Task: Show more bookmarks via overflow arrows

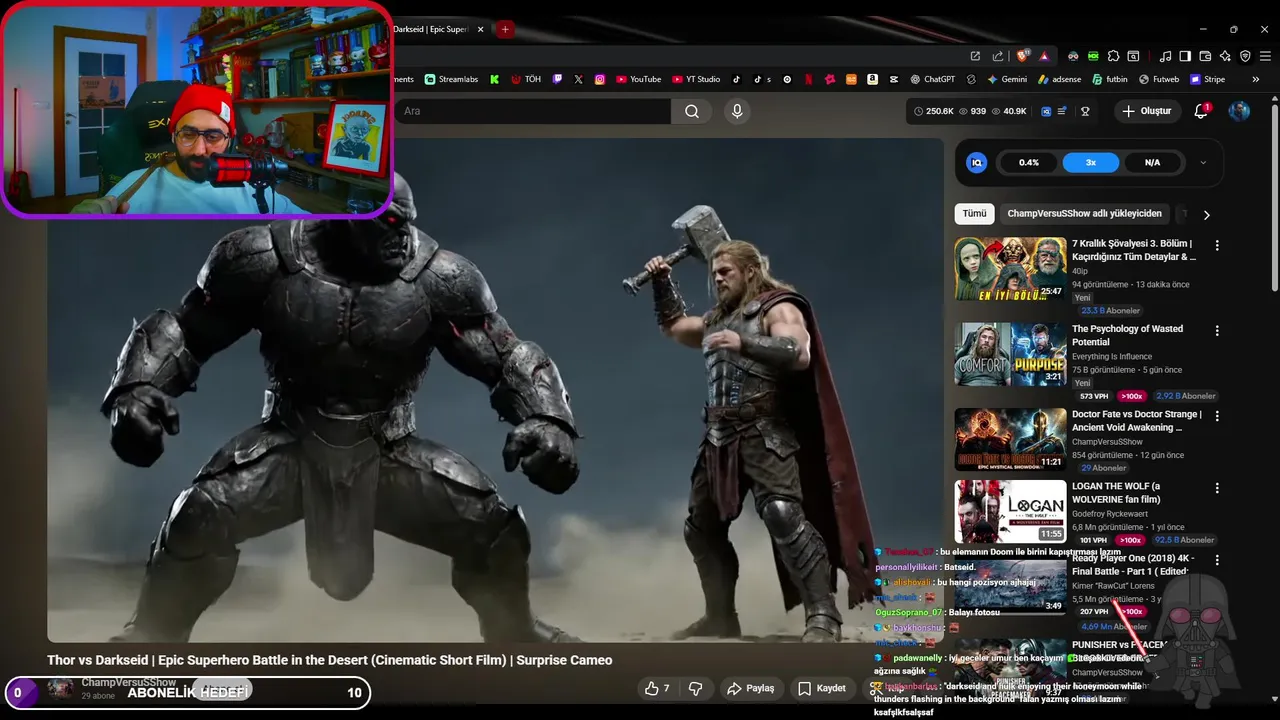Action: pos(1256,79)
